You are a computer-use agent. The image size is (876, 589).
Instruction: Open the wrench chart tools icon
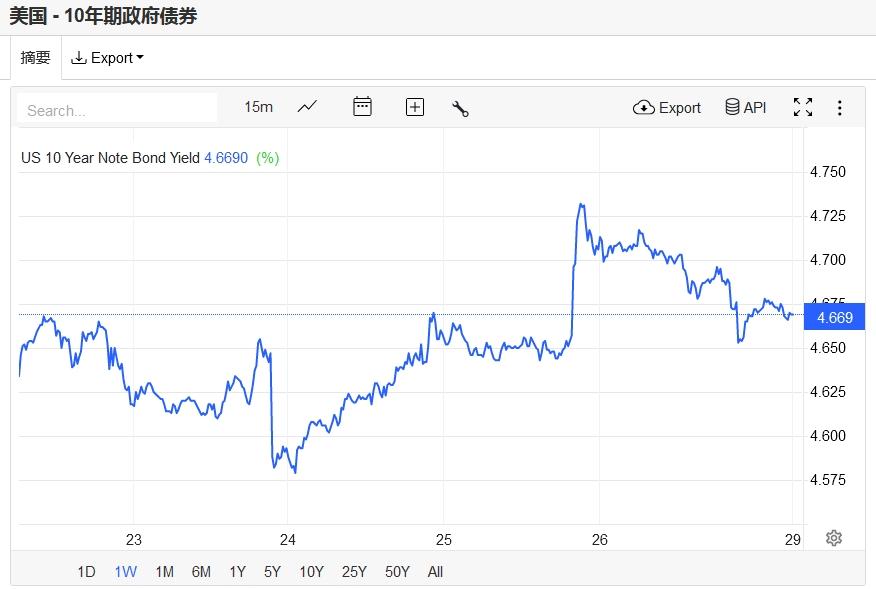(x=460, y=108)
